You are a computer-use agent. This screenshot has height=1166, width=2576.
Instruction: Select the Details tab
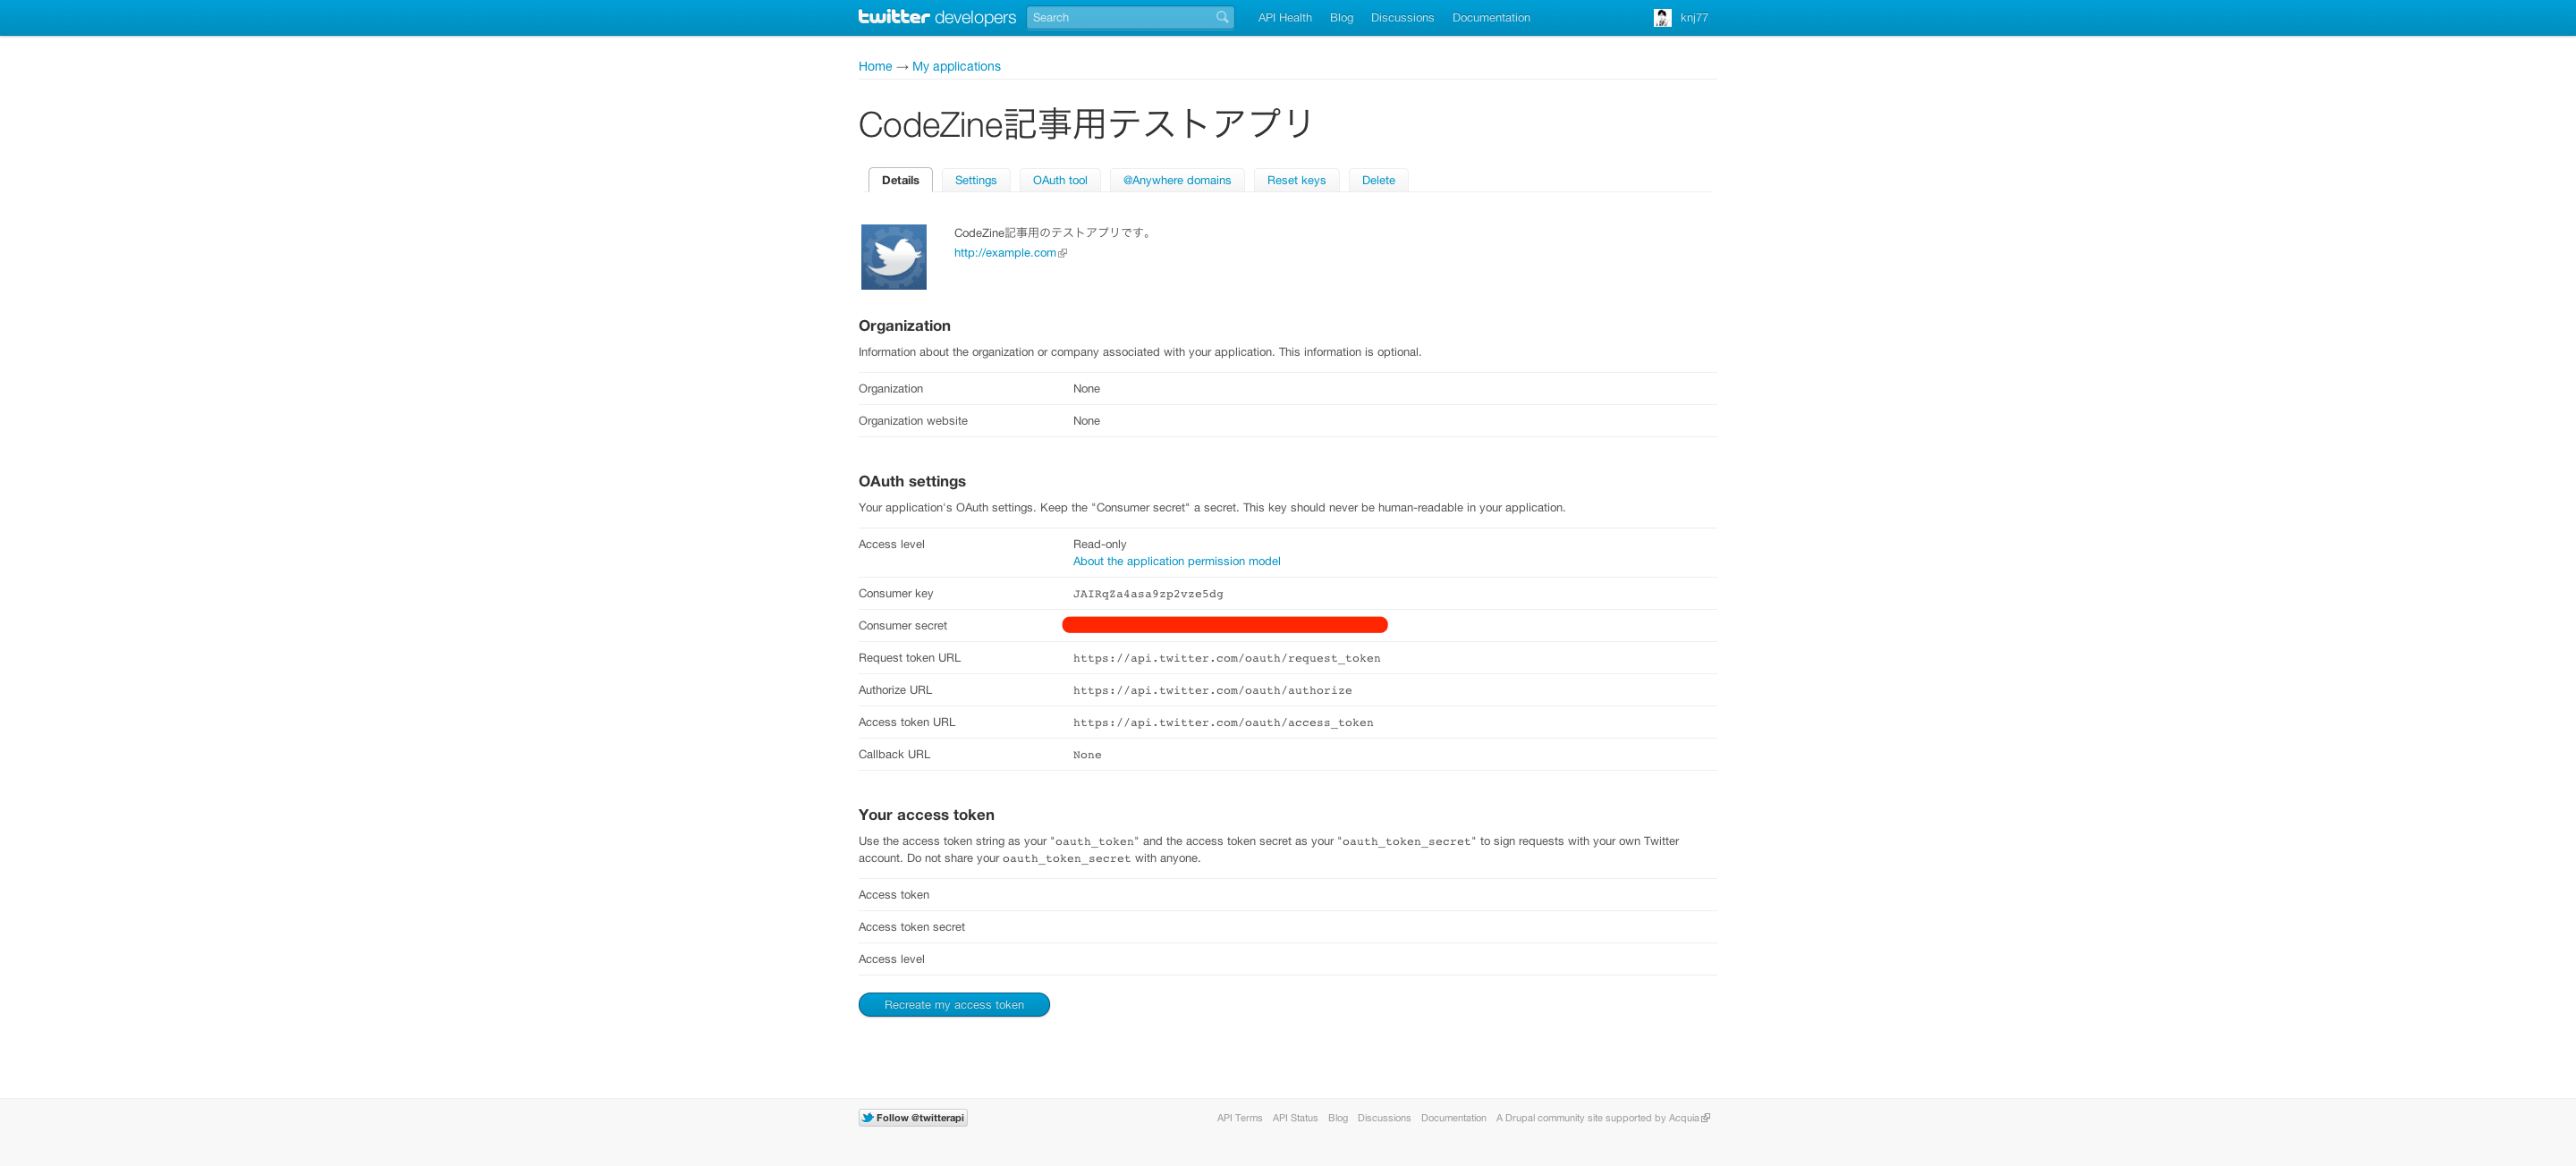(900, 180)
